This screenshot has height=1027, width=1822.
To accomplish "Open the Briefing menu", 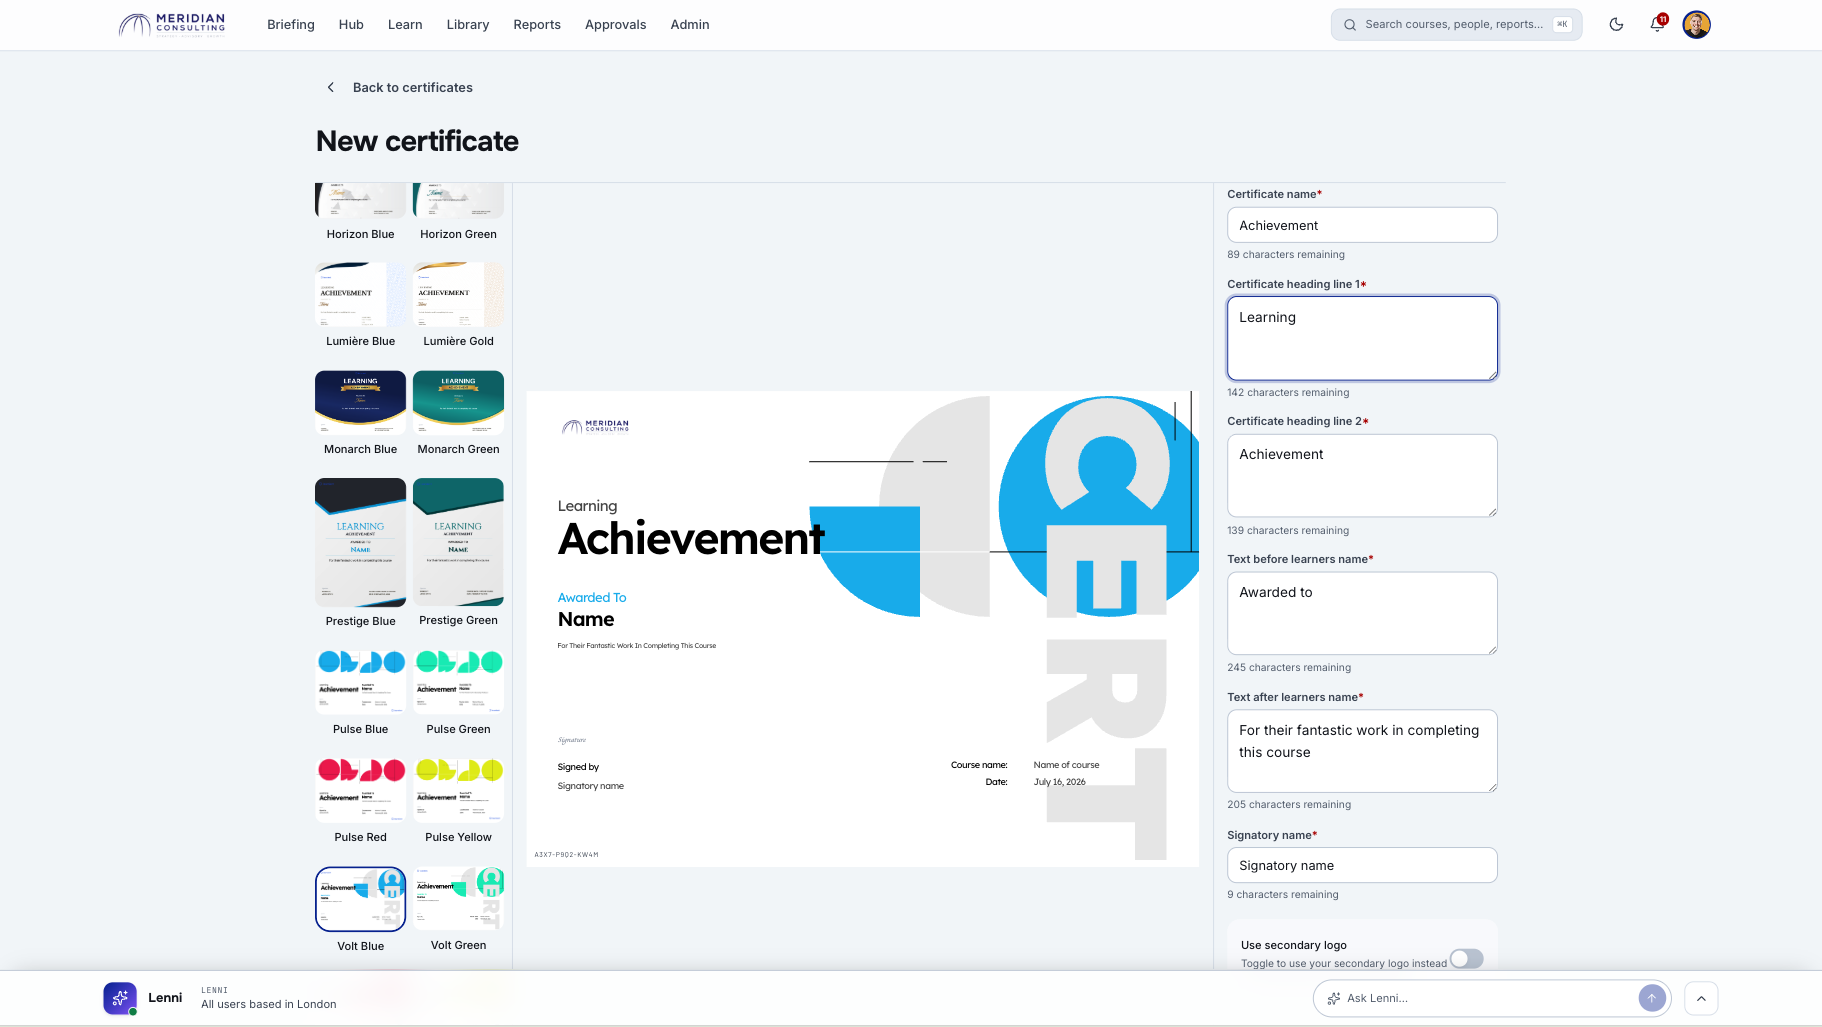I will (x=291, y=25).
